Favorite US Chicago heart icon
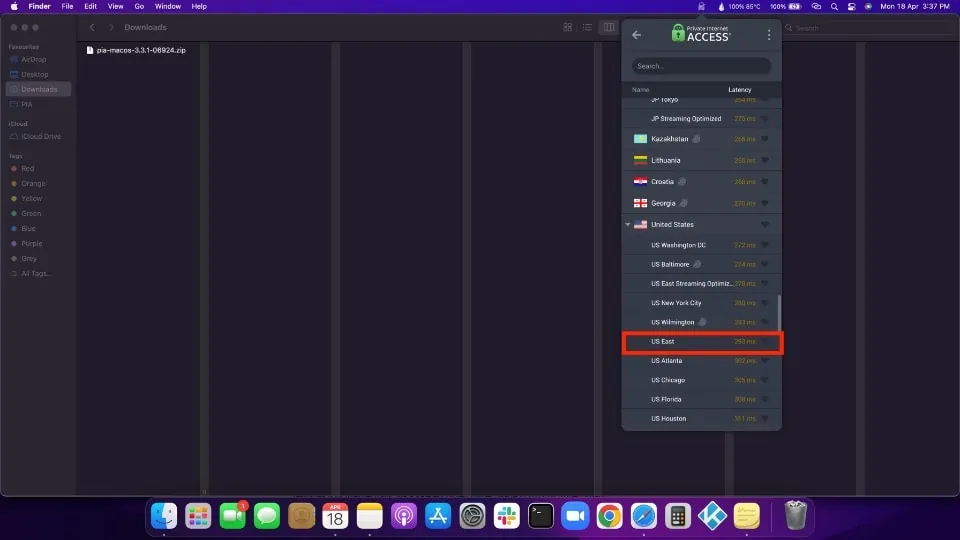The width and height of the screenshot is (960, 540). tap(765, 380)
